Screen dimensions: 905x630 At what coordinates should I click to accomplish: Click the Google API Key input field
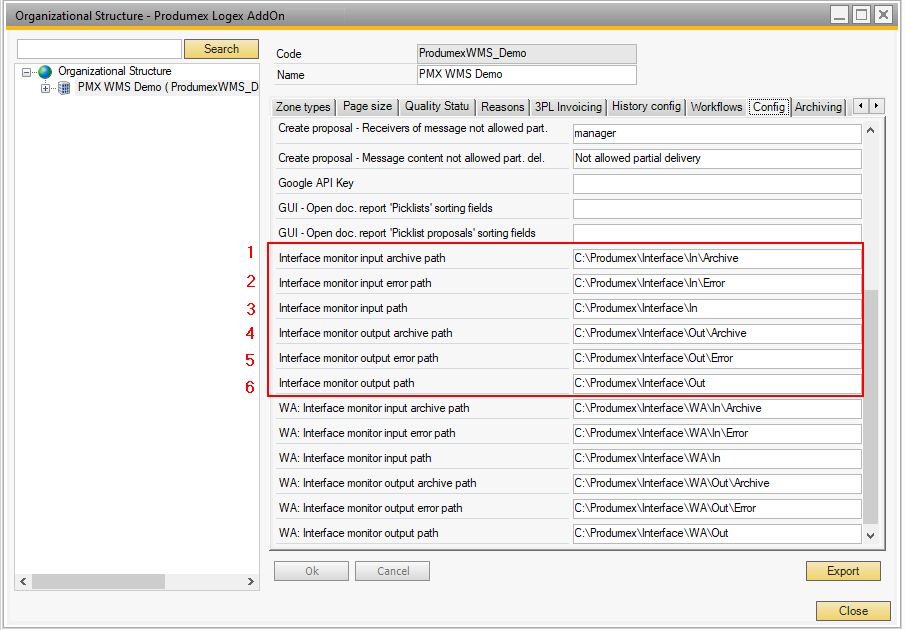click(716, 184)
